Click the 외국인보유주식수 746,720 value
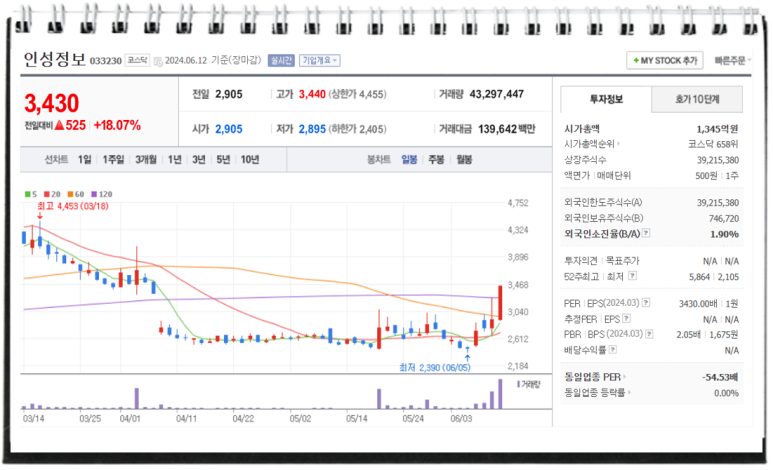 (x=724, y=218)
